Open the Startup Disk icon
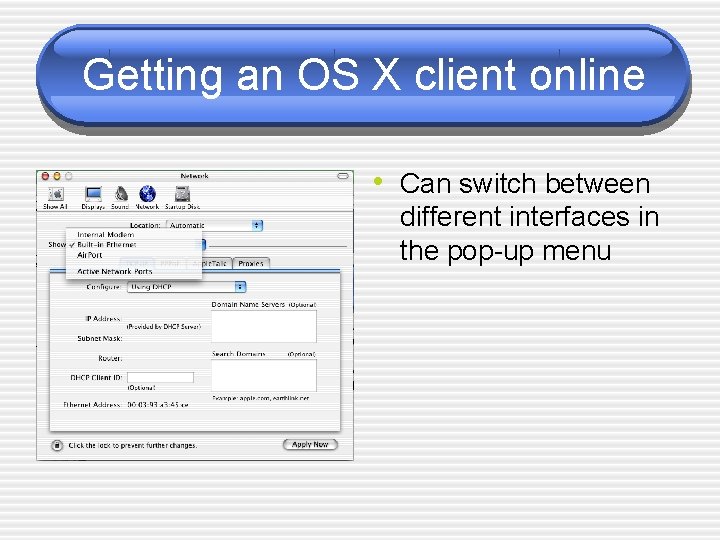 (x=182, y=198)
